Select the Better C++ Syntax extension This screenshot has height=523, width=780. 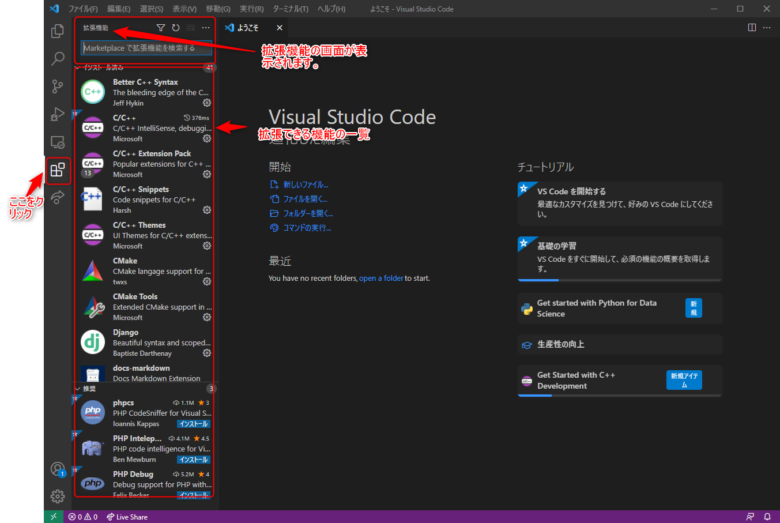[x=145, y=92]
